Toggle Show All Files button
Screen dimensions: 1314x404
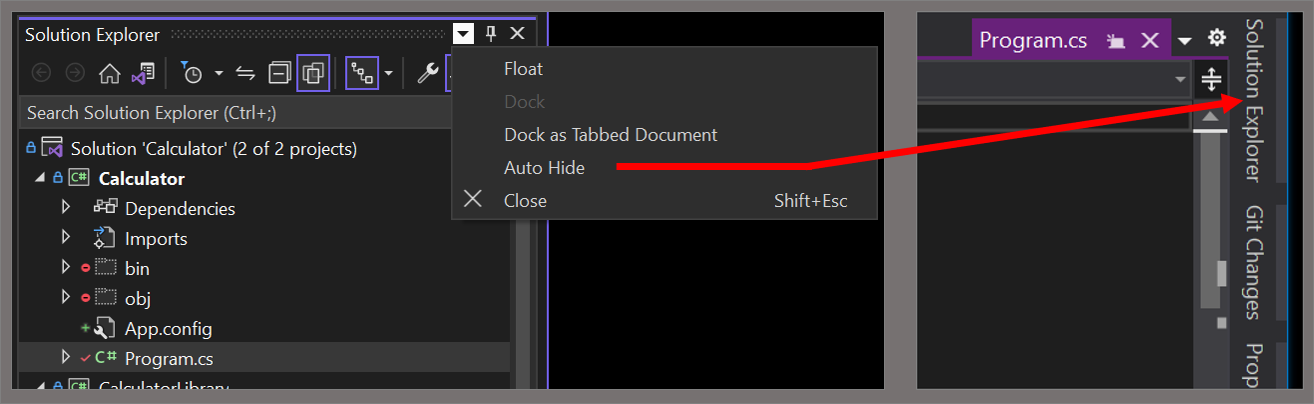tap(314, 73)
